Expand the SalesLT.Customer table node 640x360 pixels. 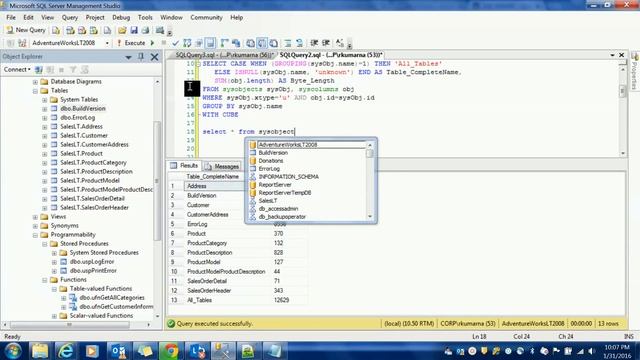[x=45, y=136]
